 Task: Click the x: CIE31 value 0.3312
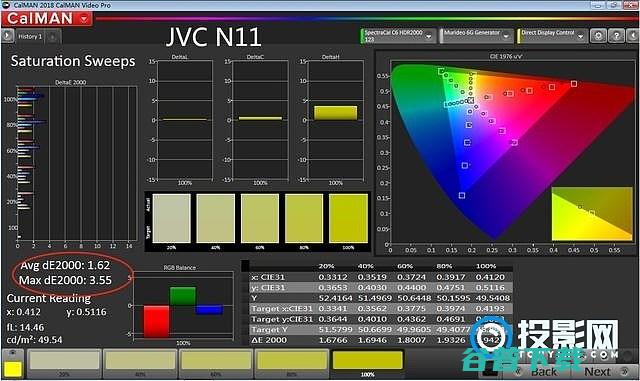point(333,277)
